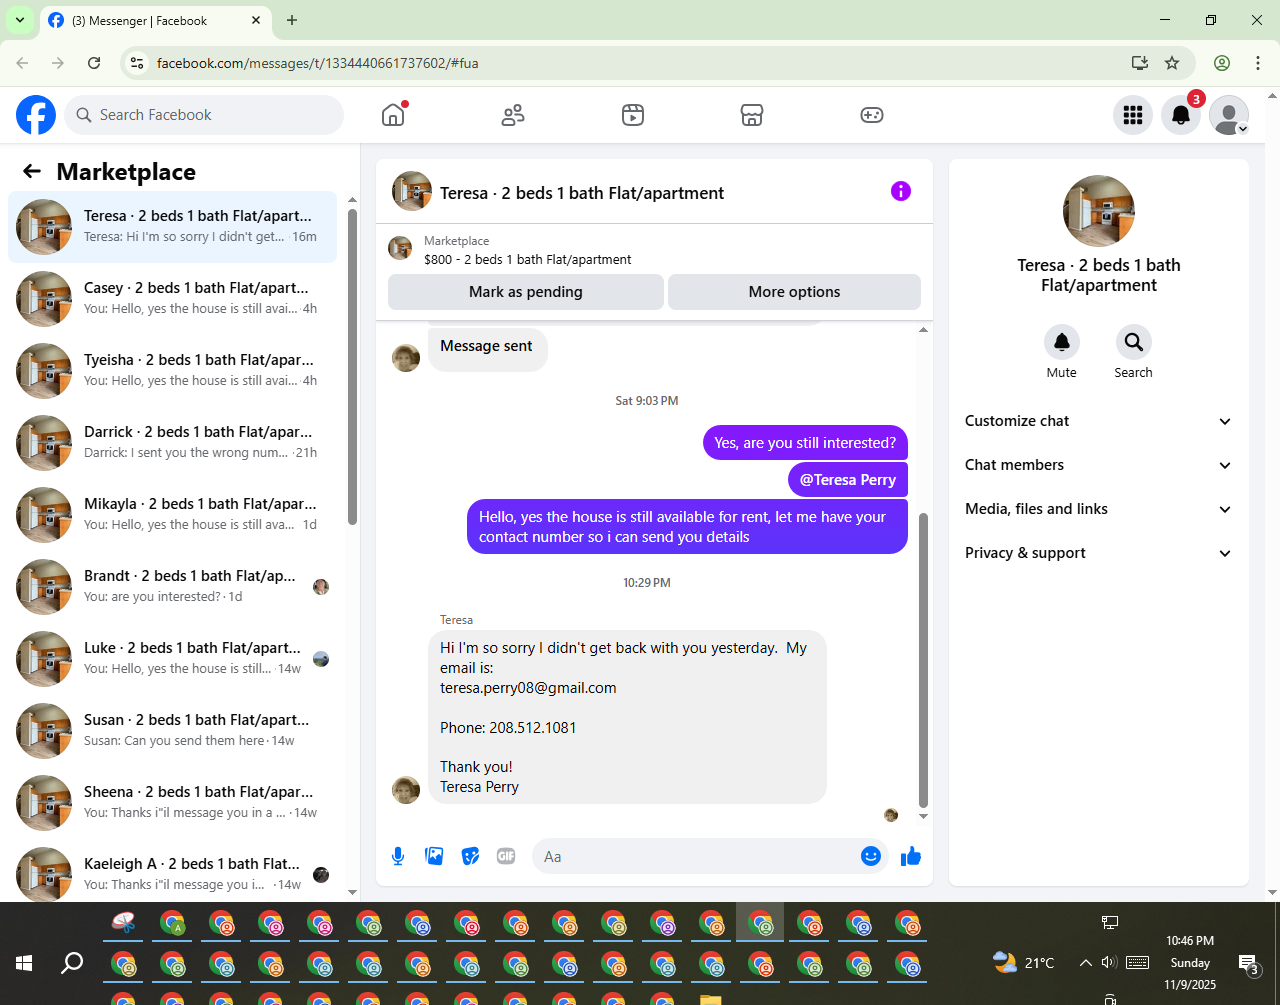The image size is (1280, 1005).
Task: Click the site information icon beside the URL
Action: [x=138, y=63]
